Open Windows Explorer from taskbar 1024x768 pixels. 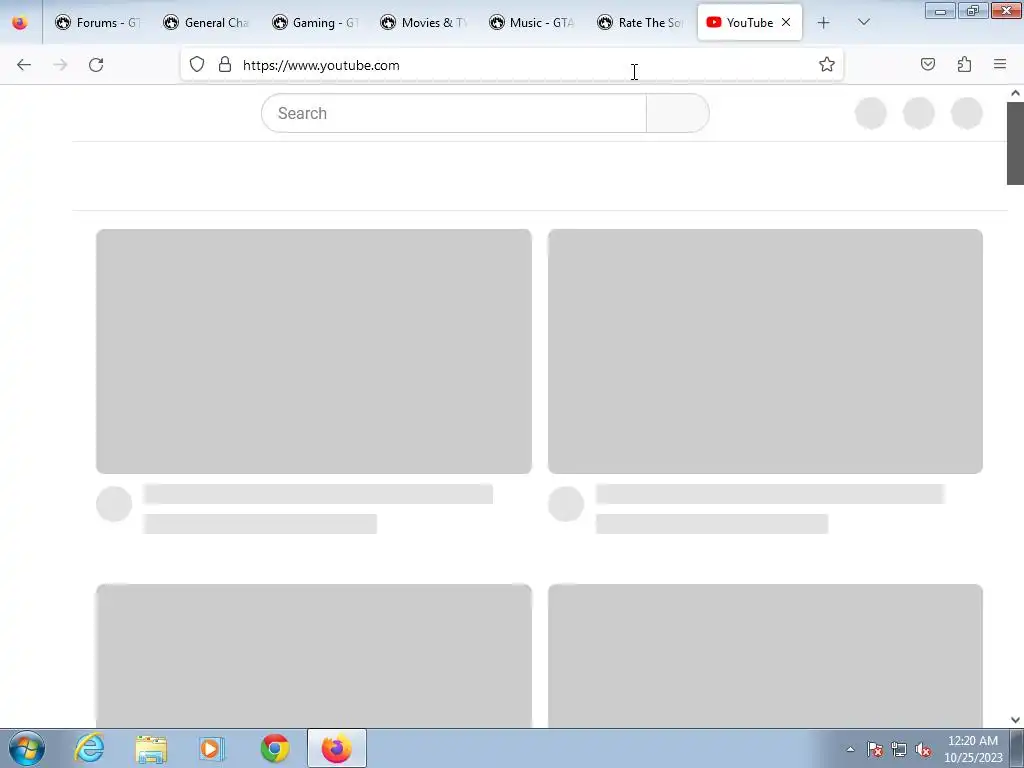[151, 748]
